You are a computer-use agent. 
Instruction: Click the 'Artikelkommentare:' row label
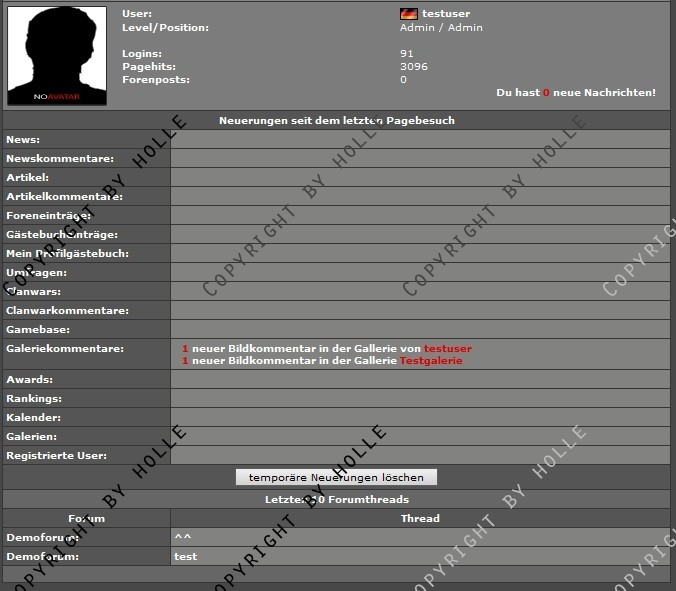[64, 197]
